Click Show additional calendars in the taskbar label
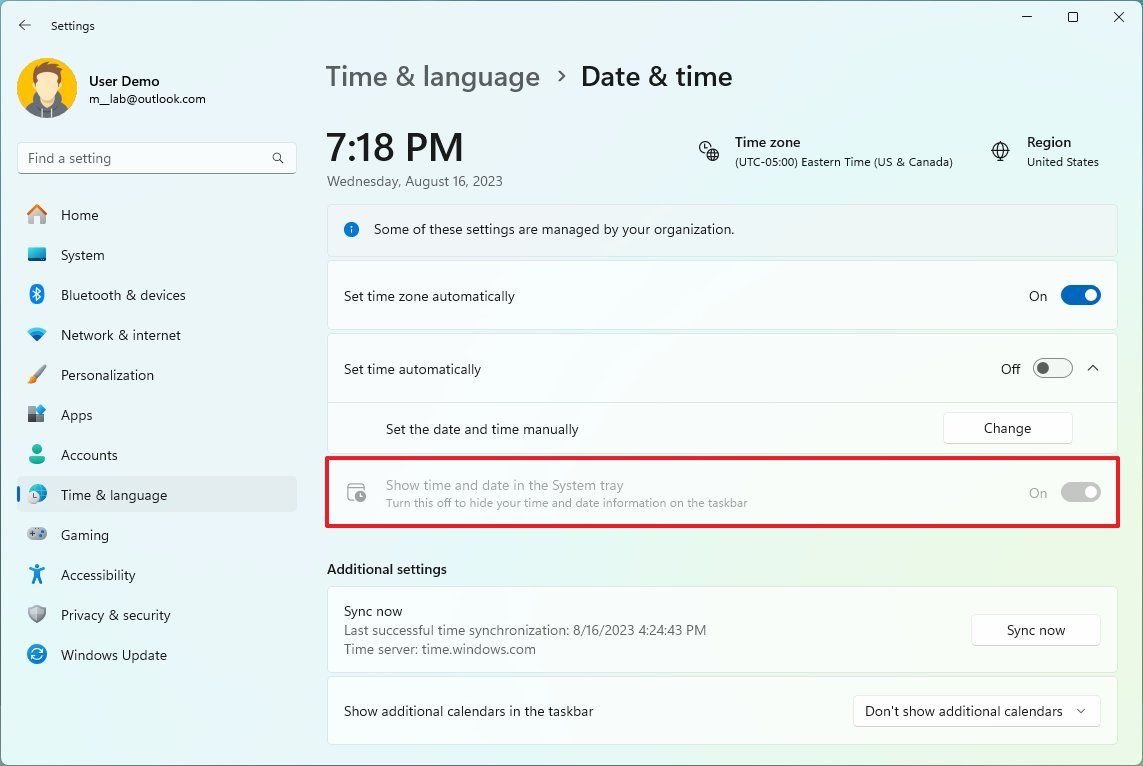This screenshot has width=1143, height=766. (x=469, y=711)
